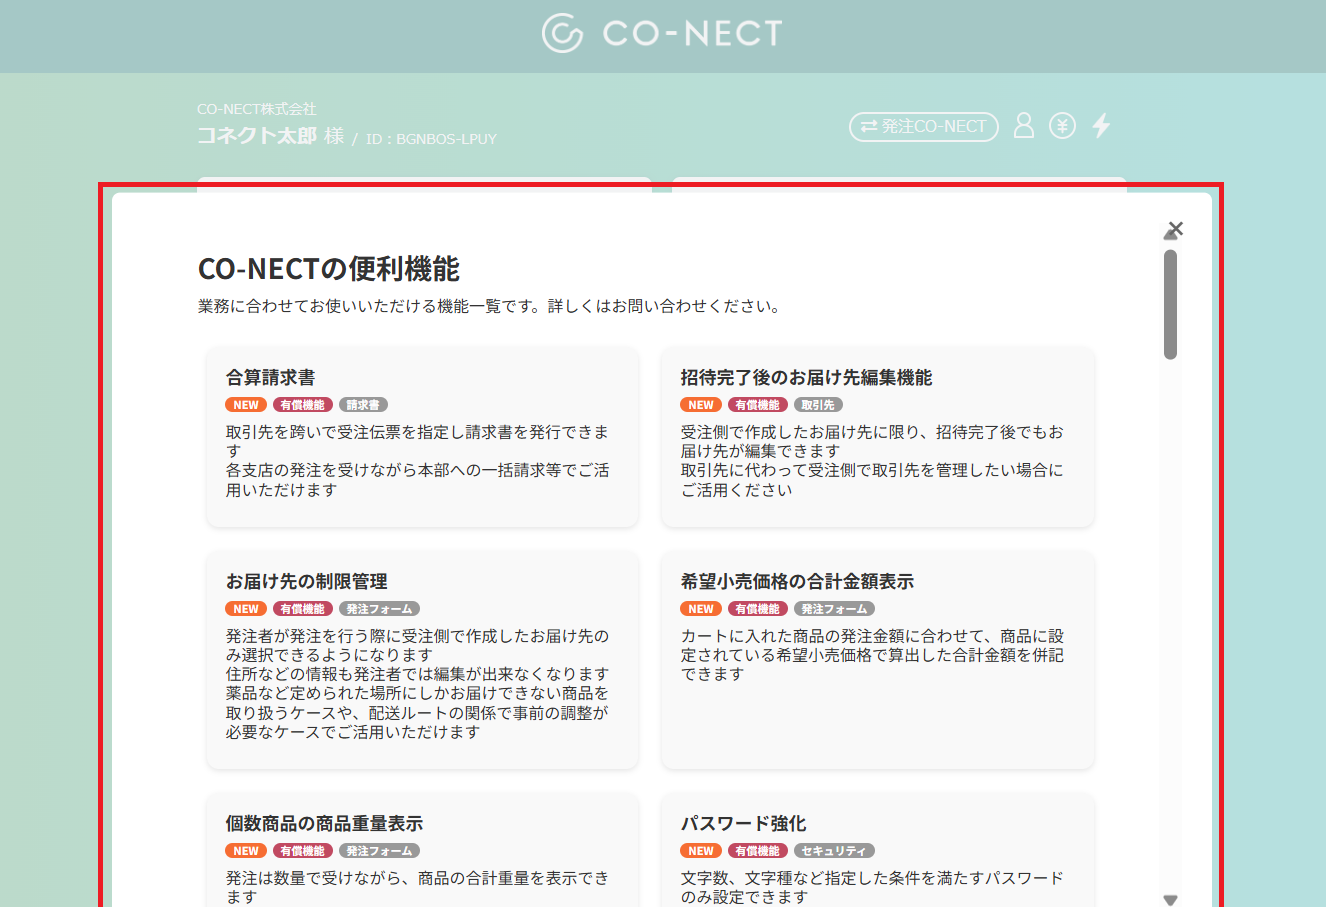Open the パスワード強化 card
Viewport: 1326px width, 907px height.
[877, 850]
